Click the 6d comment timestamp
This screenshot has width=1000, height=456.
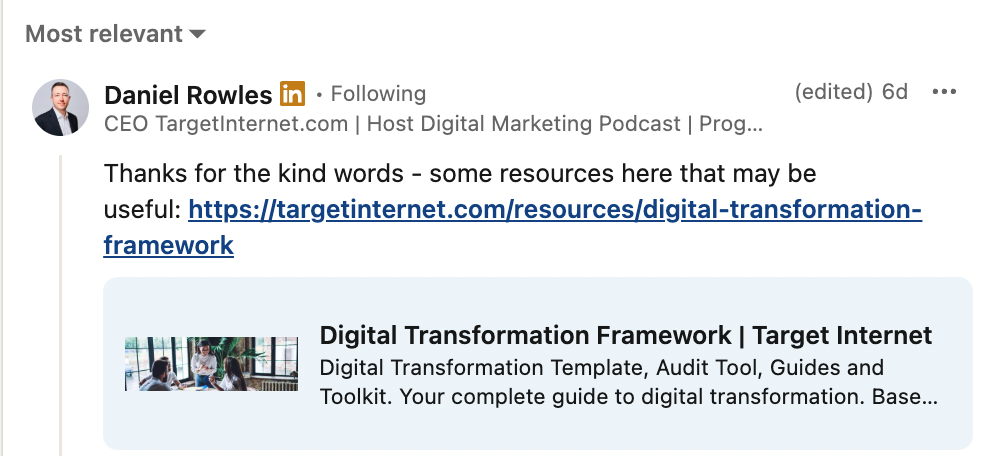click(x=894, y=92)
